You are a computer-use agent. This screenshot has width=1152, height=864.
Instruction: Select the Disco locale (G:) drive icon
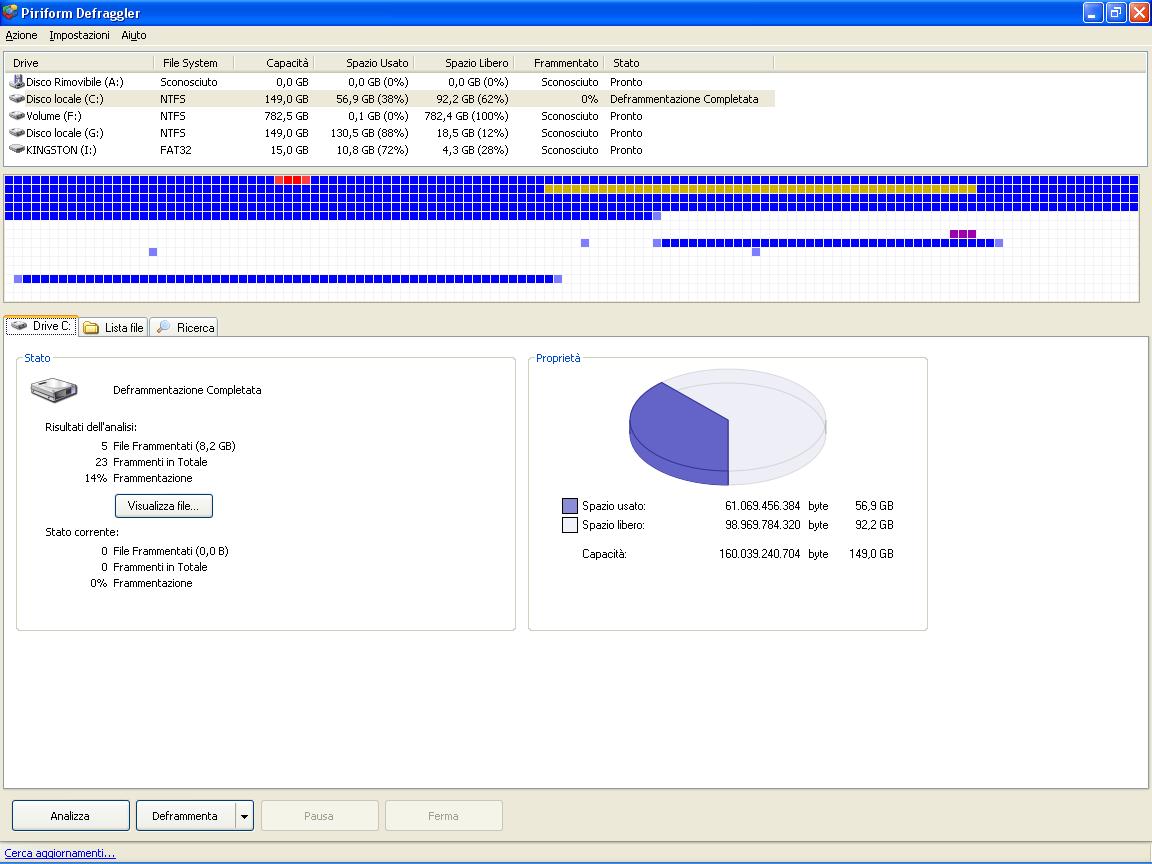tap(16, 132)
